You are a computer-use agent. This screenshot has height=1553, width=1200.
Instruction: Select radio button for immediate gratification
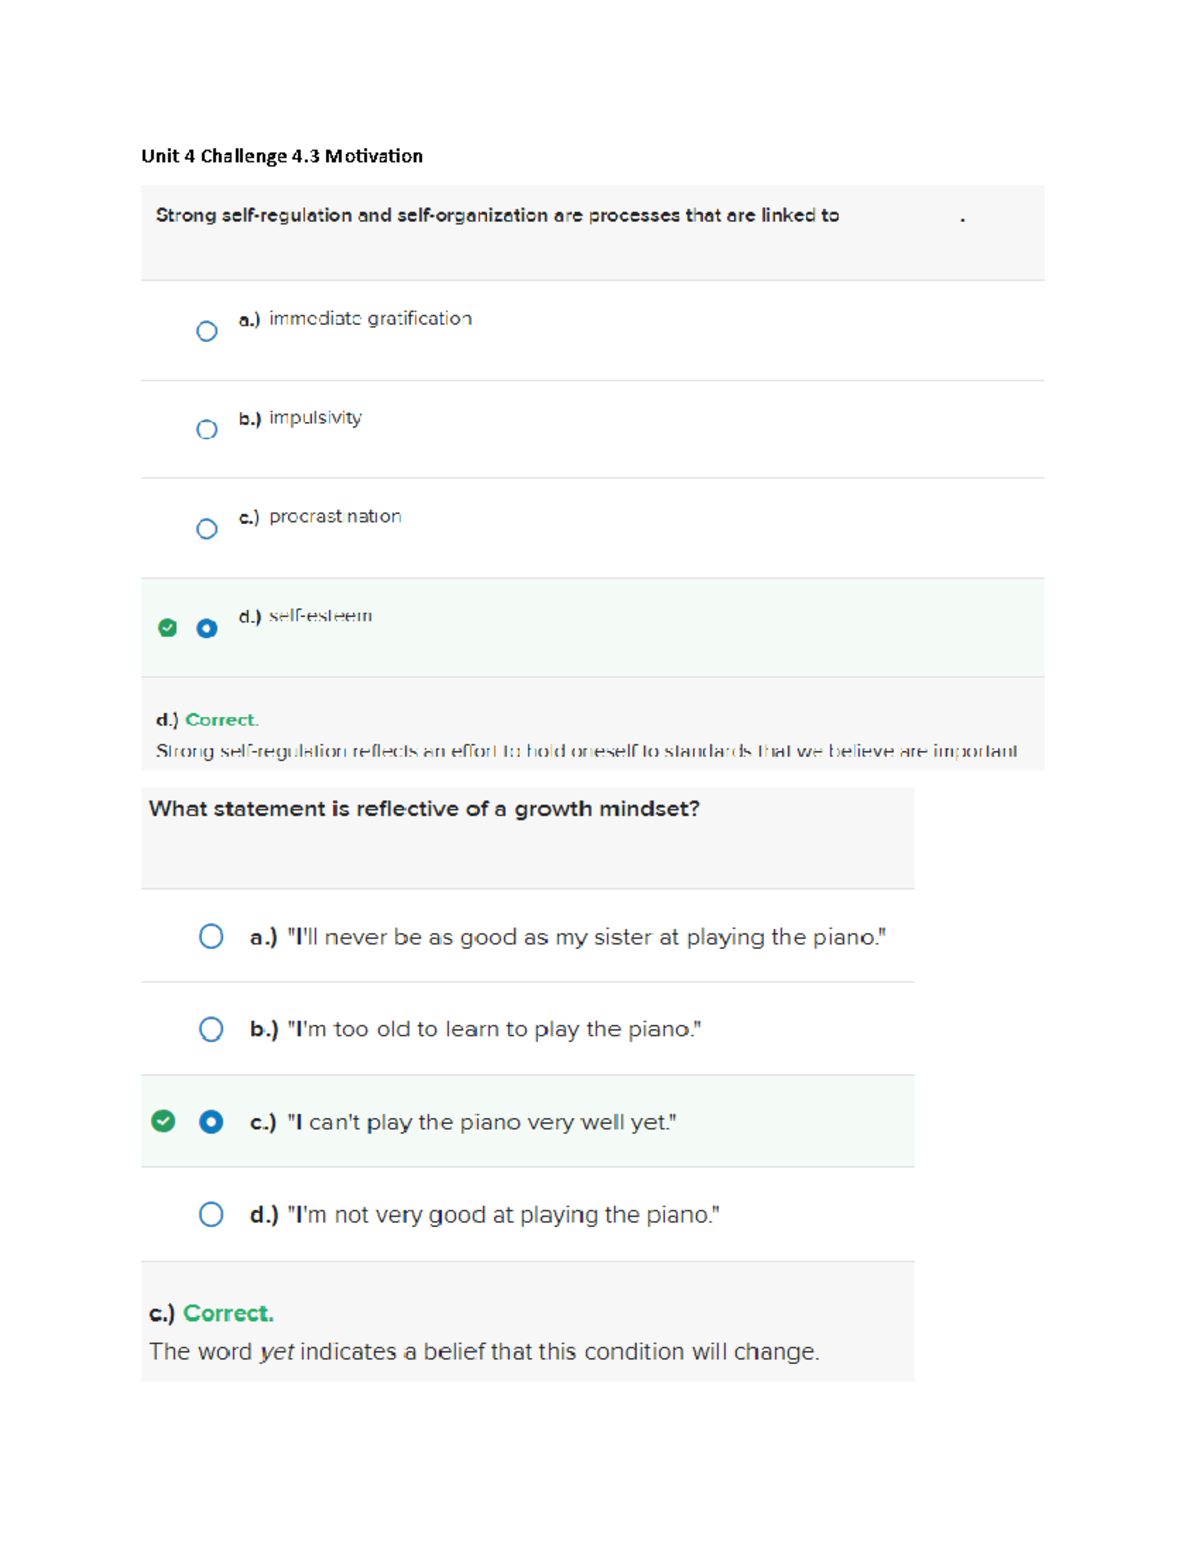(x=207, y=331)
